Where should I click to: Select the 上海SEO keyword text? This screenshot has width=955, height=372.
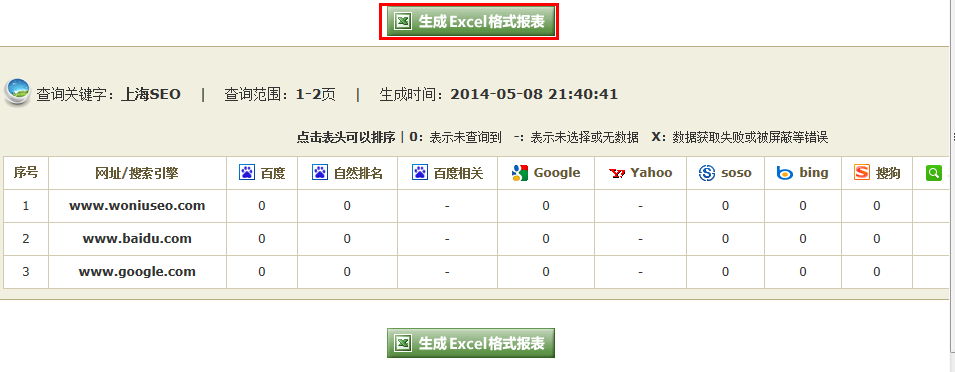tap(151, 94)
